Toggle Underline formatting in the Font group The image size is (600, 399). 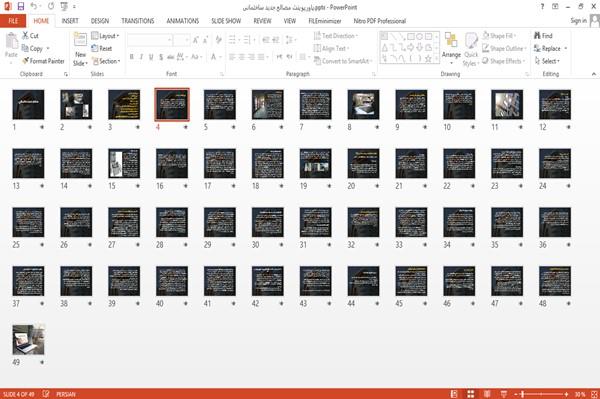pyautogui.click(x=151, y=57)
